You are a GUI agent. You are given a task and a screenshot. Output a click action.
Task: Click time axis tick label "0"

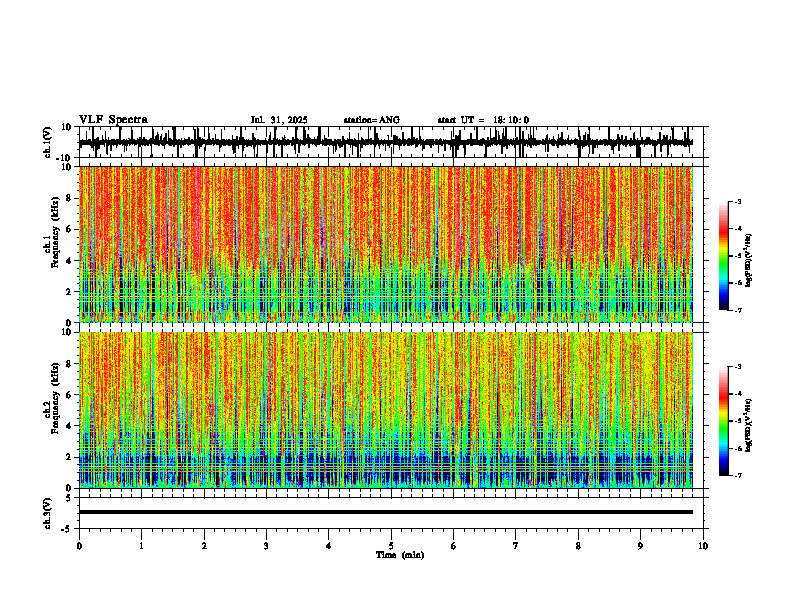(x=79, y=546)
